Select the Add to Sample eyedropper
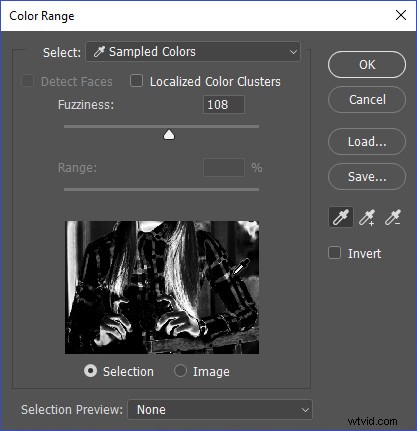The height and width of the screenshot is (431, 417). tap(367, 217)
